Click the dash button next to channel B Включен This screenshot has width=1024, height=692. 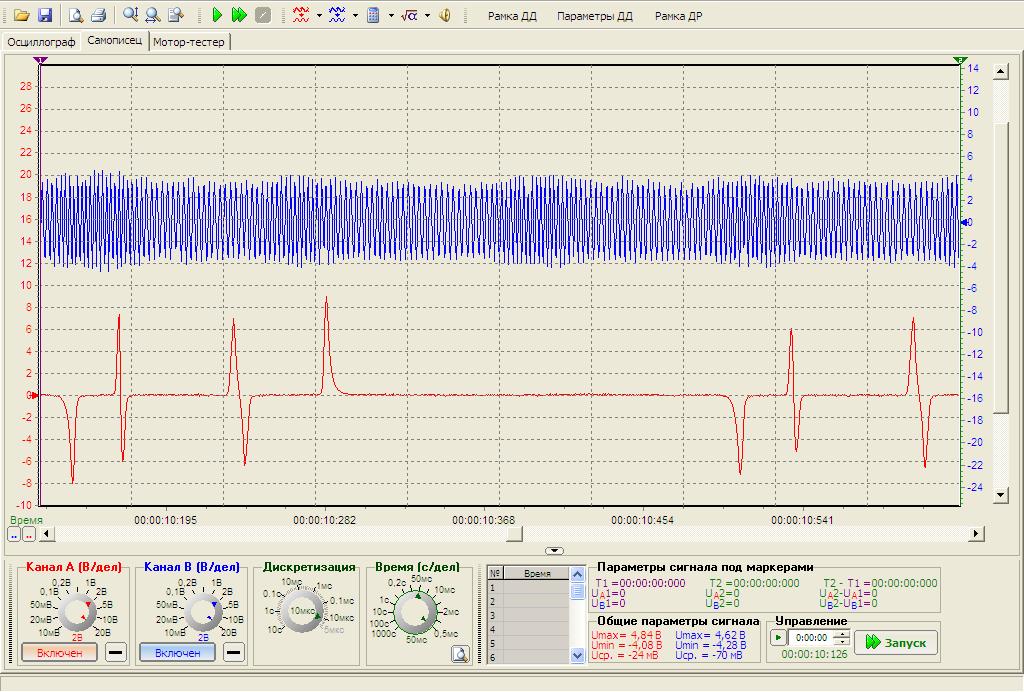(234, 652)
